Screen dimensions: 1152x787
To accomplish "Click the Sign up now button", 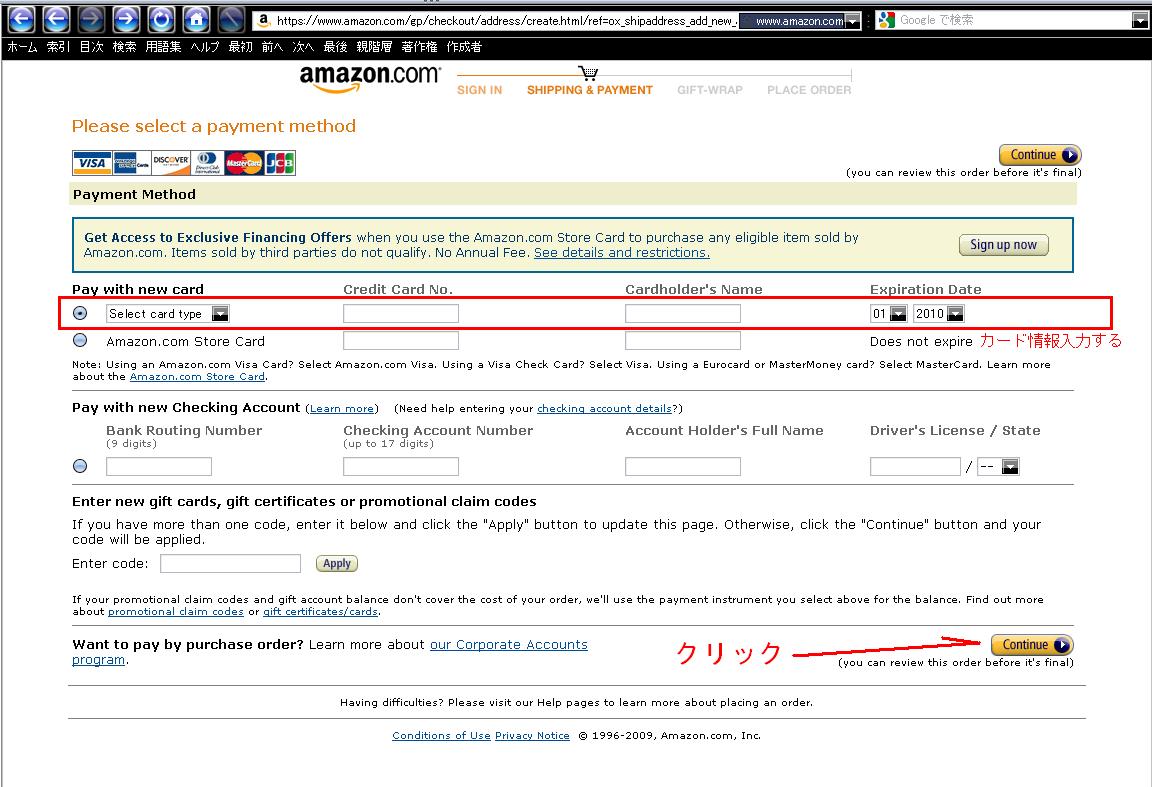I will pos(1004,245).
